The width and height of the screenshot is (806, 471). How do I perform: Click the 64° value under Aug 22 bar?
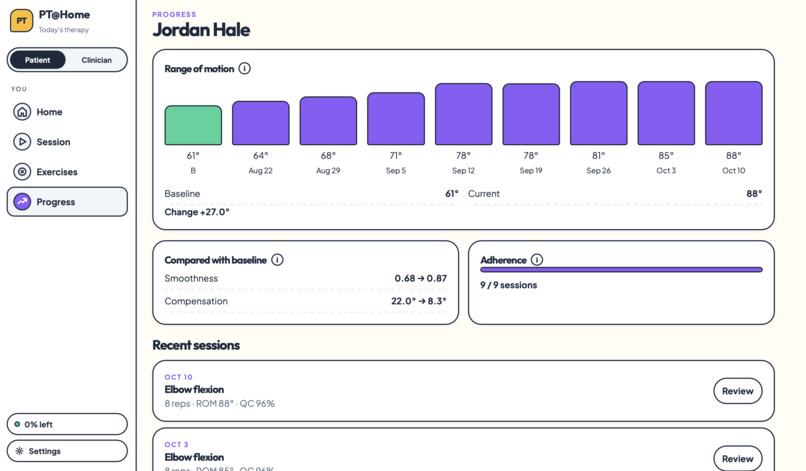261,155
